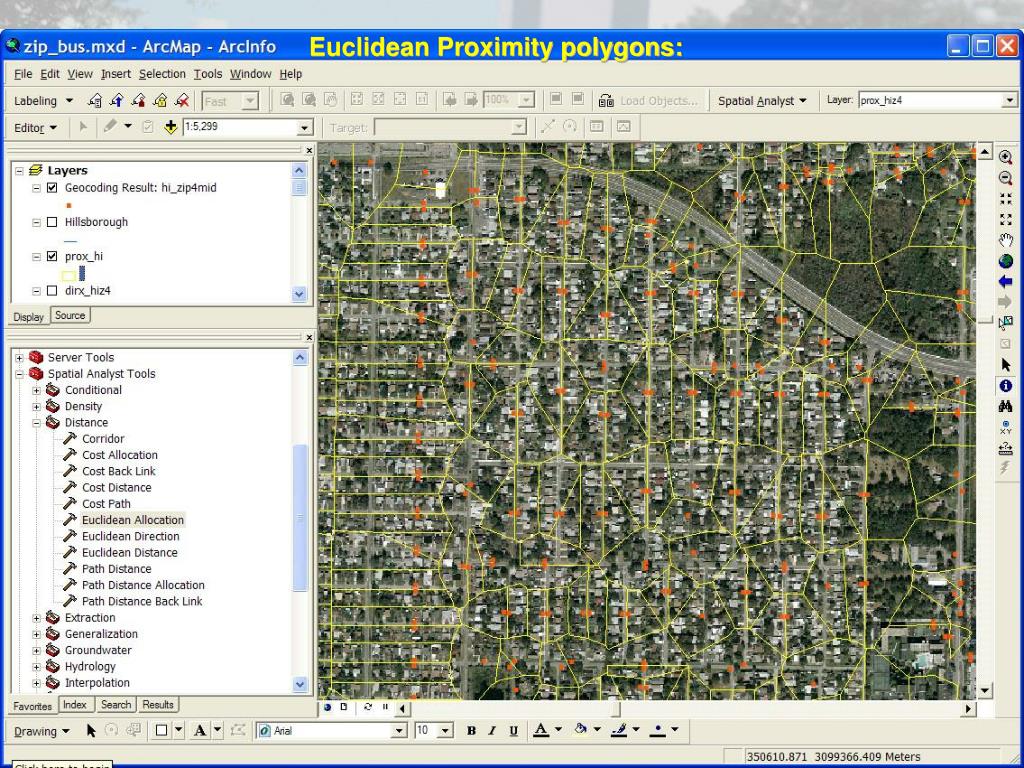Open the Euclidean Allocation tool
The height and width of the screenshot is (768, 1024).
[x=132, y=520]
